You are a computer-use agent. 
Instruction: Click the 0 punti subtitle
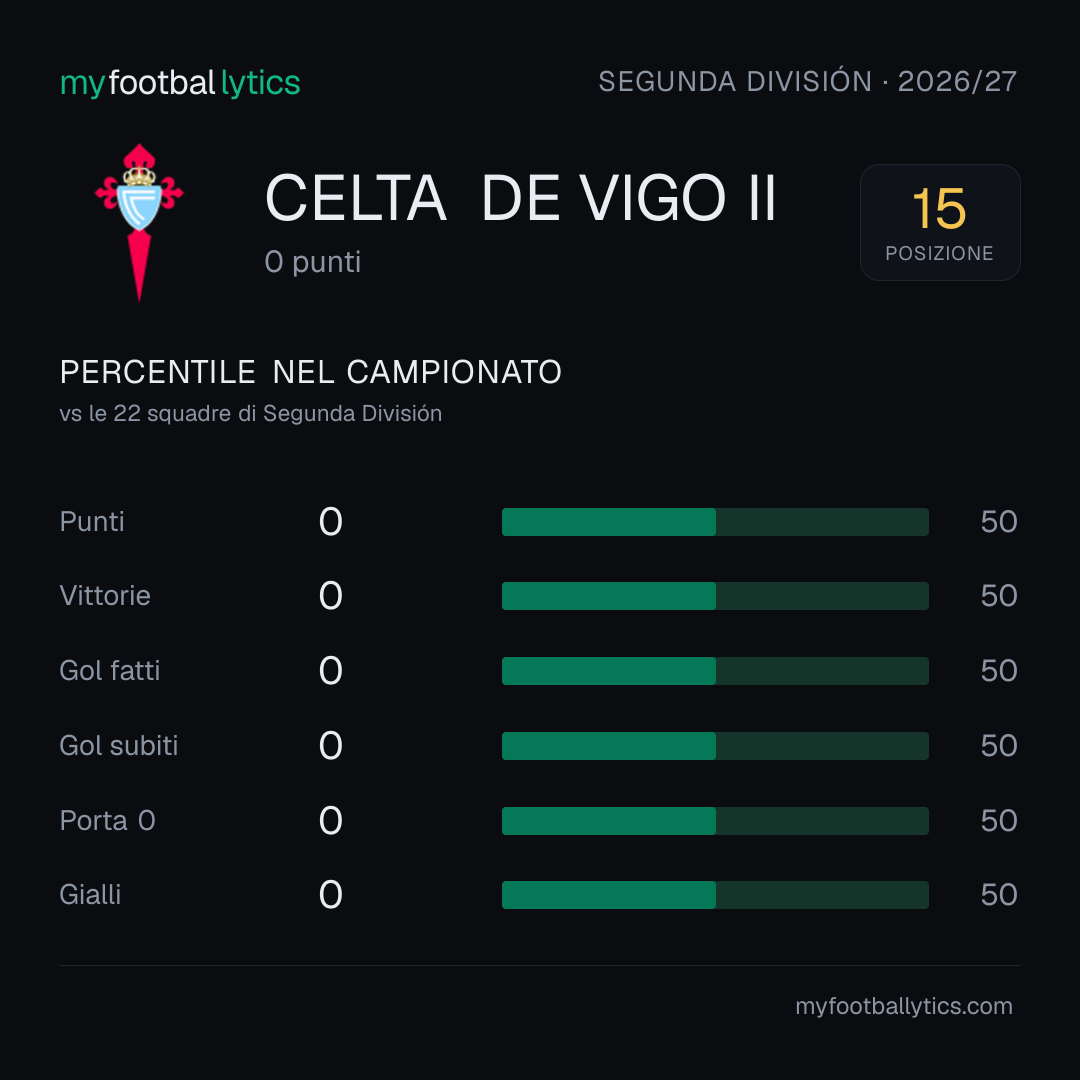(x=313, y=262)
